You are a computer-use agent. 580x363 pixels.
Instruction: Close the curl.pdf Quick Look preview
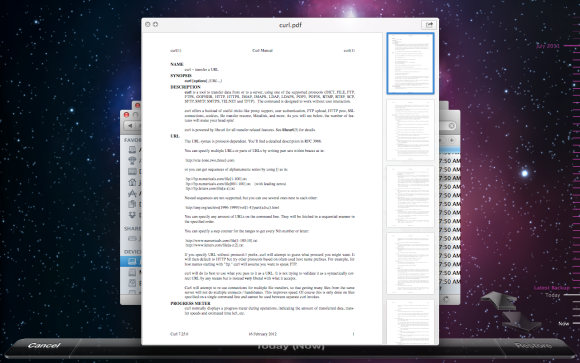148,24
